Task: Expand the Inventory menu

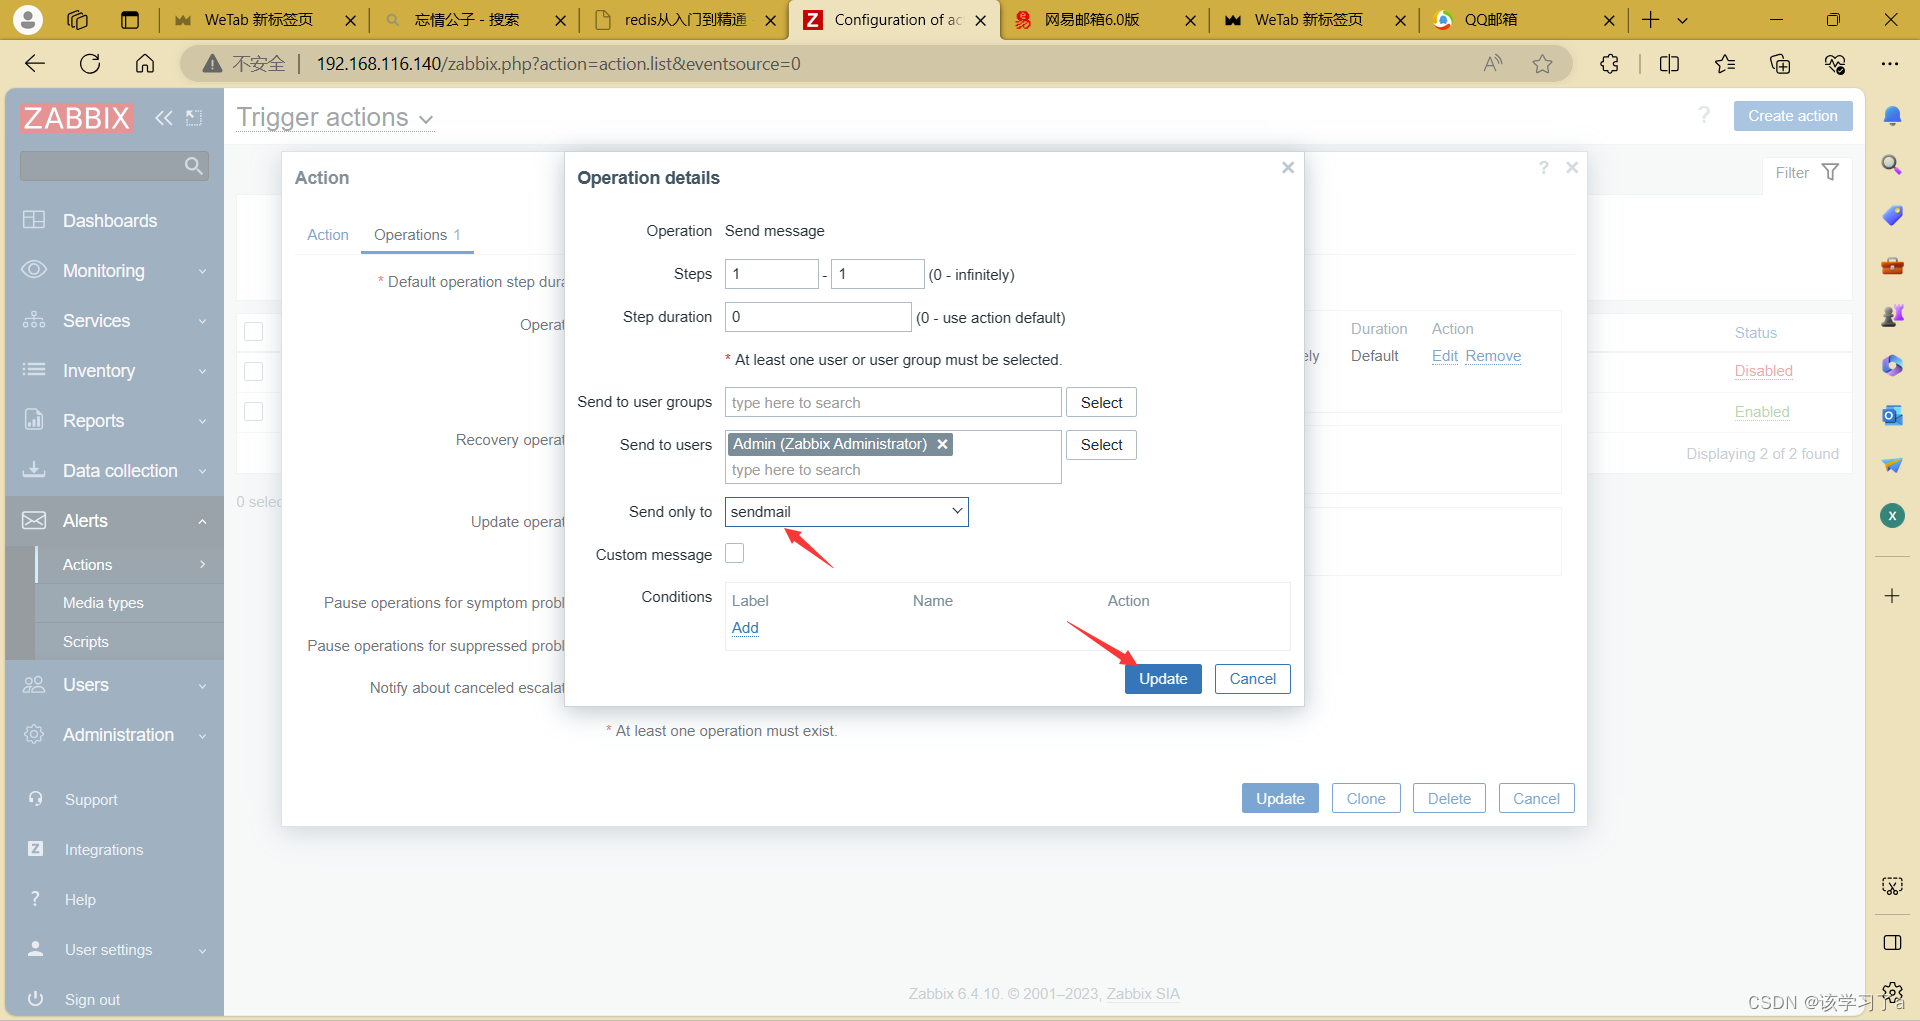Action: point(114,371)
